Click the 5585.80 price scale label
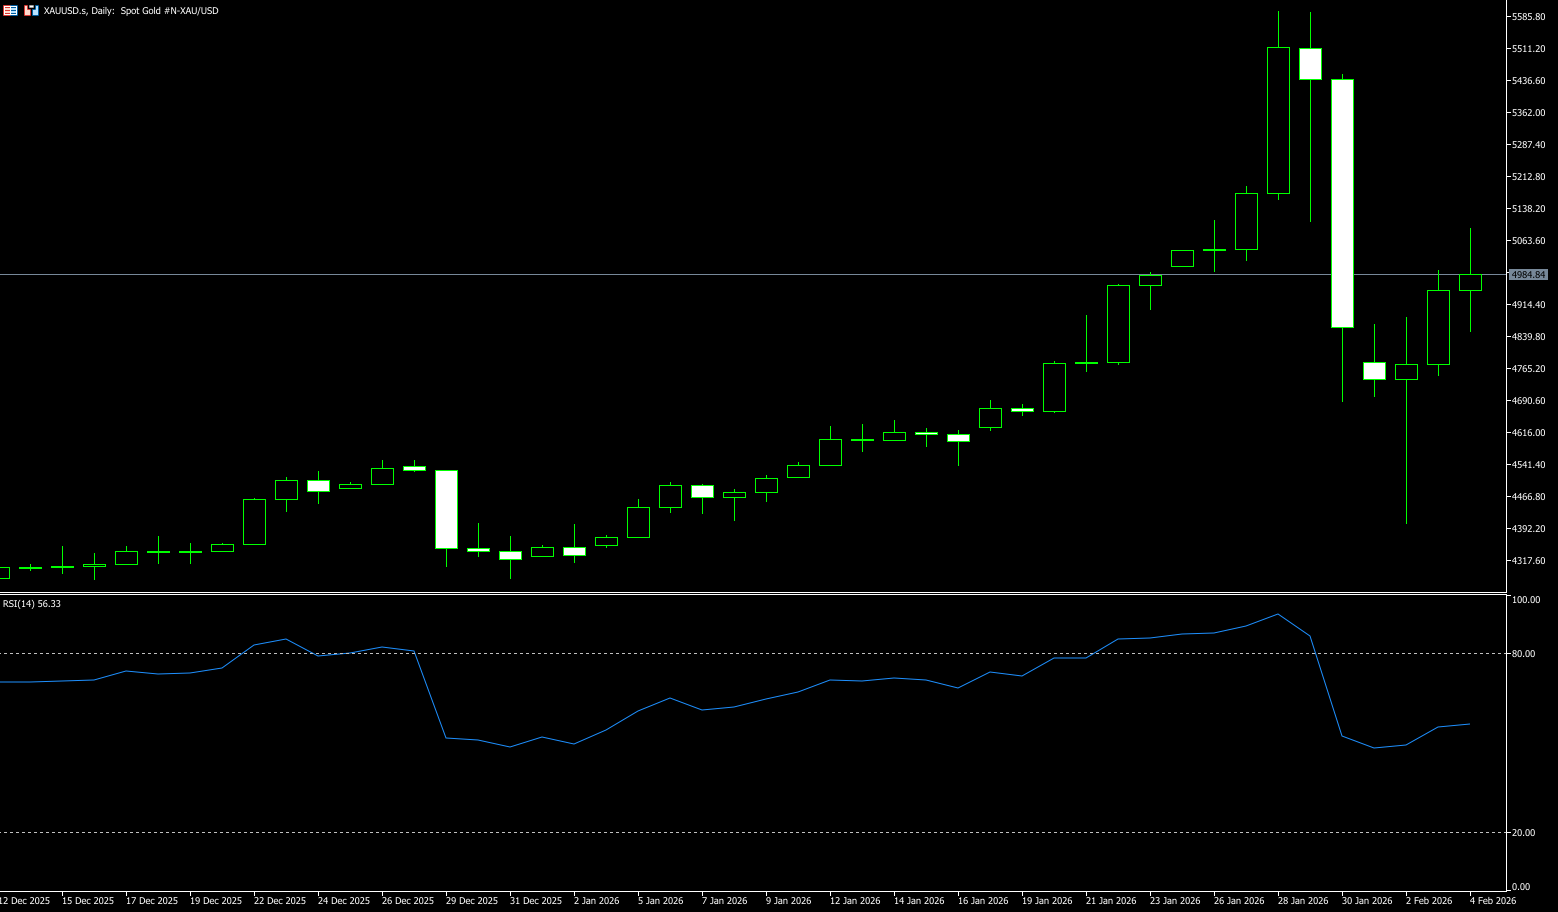The height and width of the screenshot is (912, 1558). tap(1528, 17)
